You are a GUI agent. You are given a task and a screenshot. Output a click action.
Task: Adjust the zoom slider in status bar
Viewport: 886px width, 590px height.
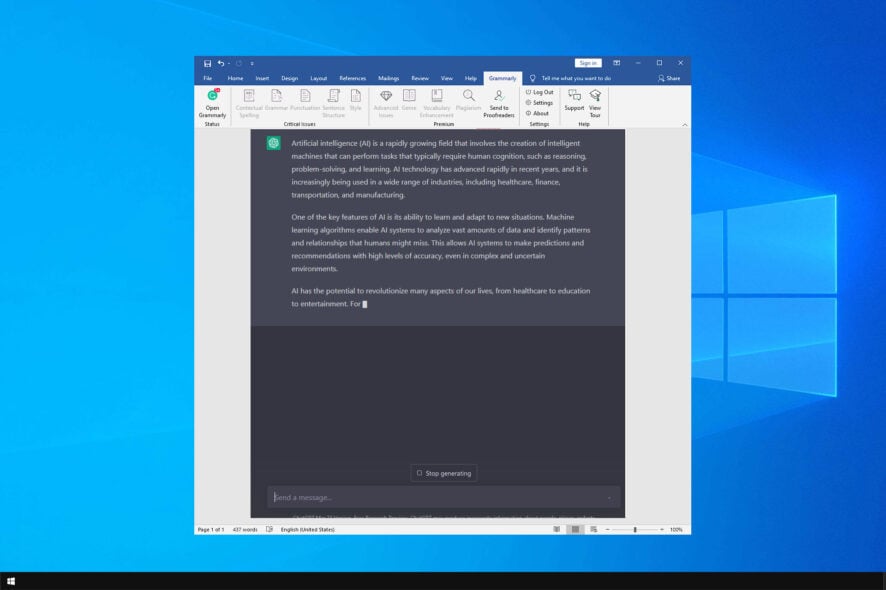coord(636,529)
